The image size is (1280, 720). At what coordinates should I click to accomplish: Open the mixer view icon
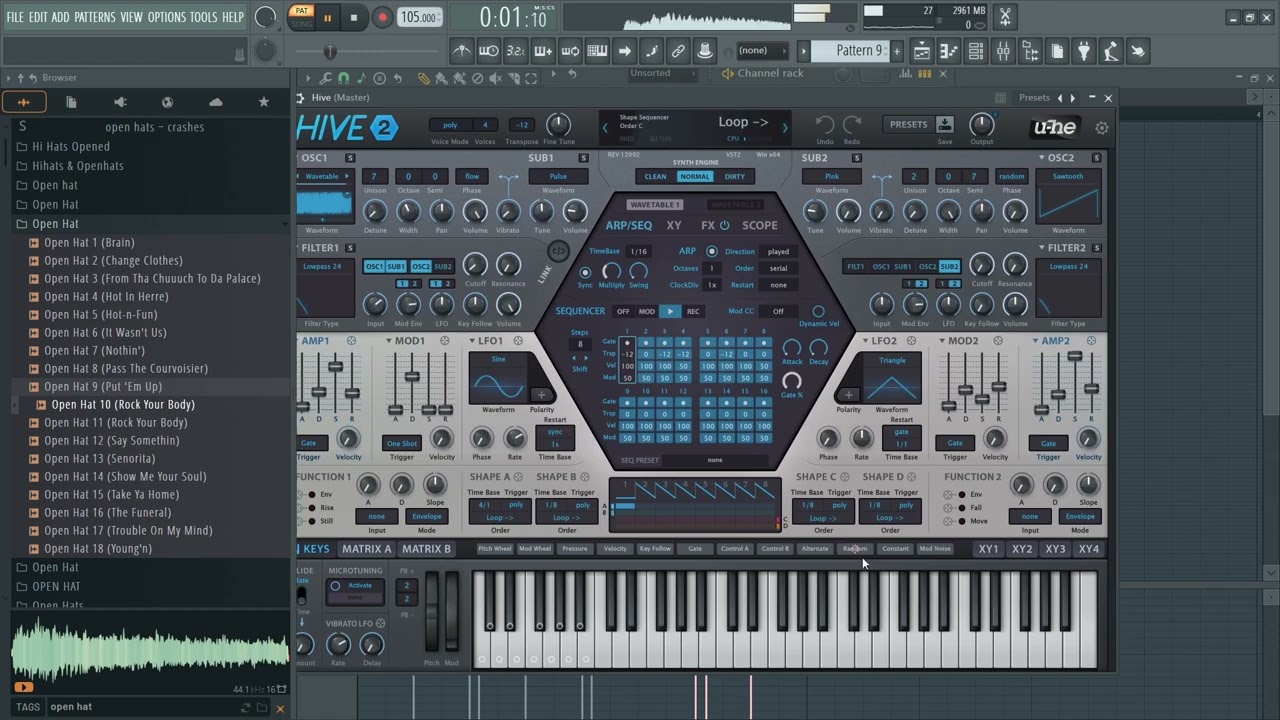pos(1003,51)
